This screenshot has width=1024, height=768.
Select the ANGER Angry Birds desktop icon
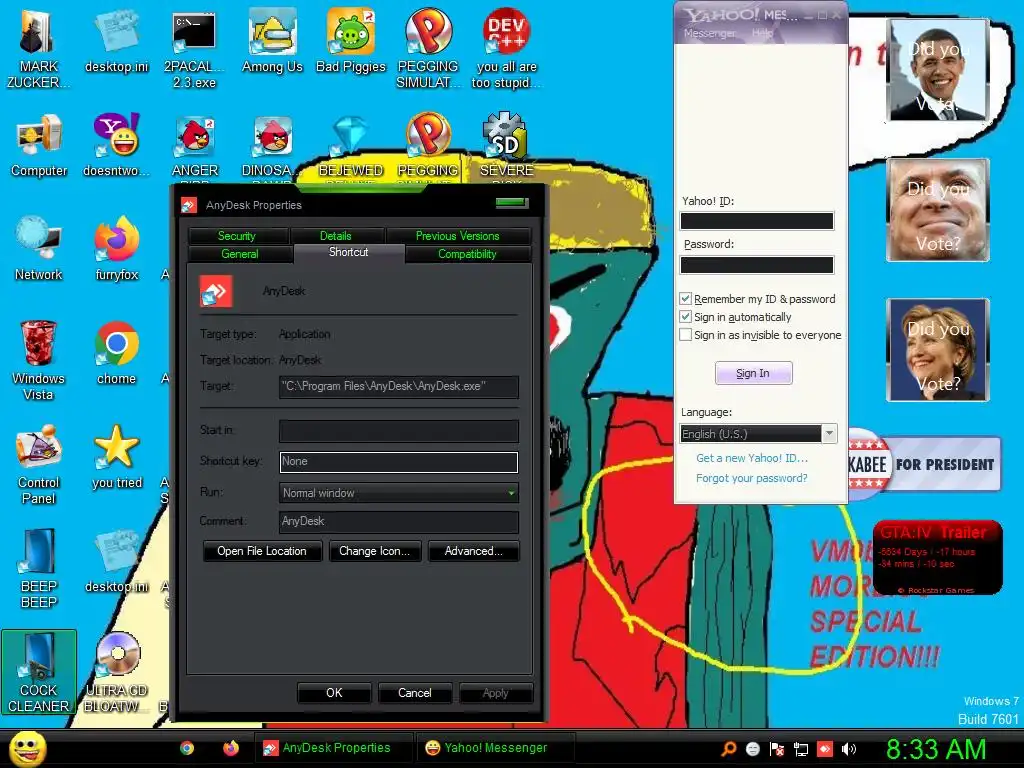(x=195, y=147)
